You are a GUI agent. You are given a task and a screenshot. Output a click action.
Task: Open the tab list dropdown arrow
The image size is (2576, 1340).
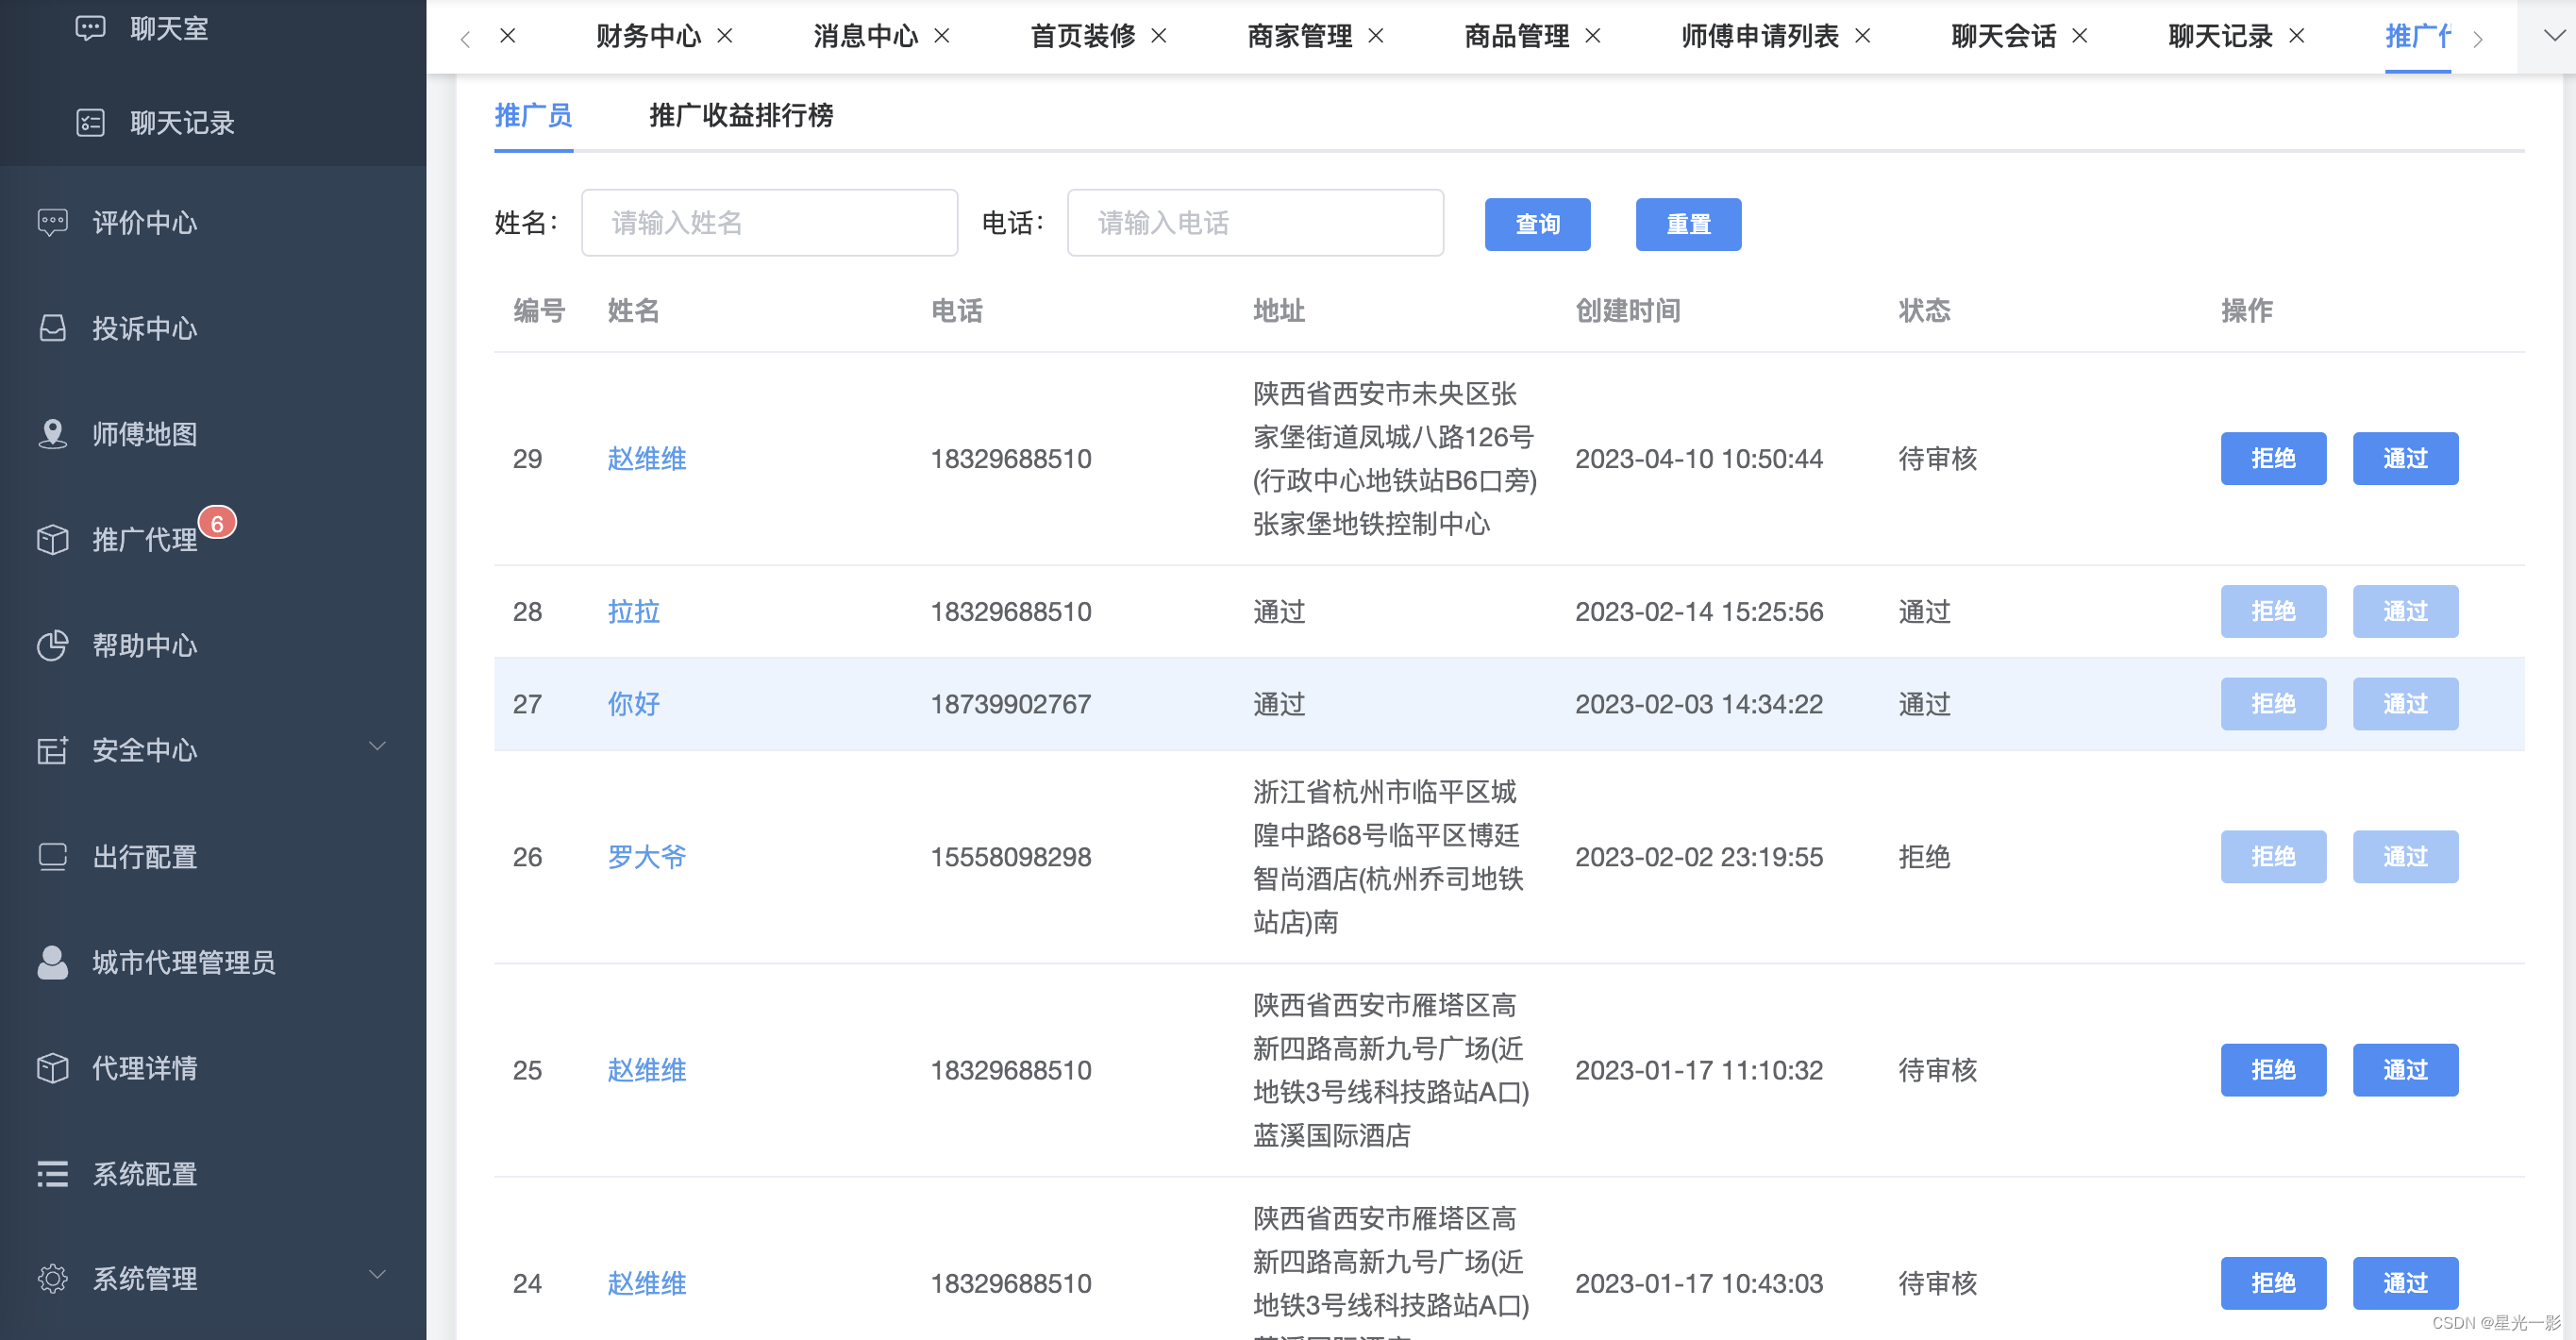coord(2553,36)
